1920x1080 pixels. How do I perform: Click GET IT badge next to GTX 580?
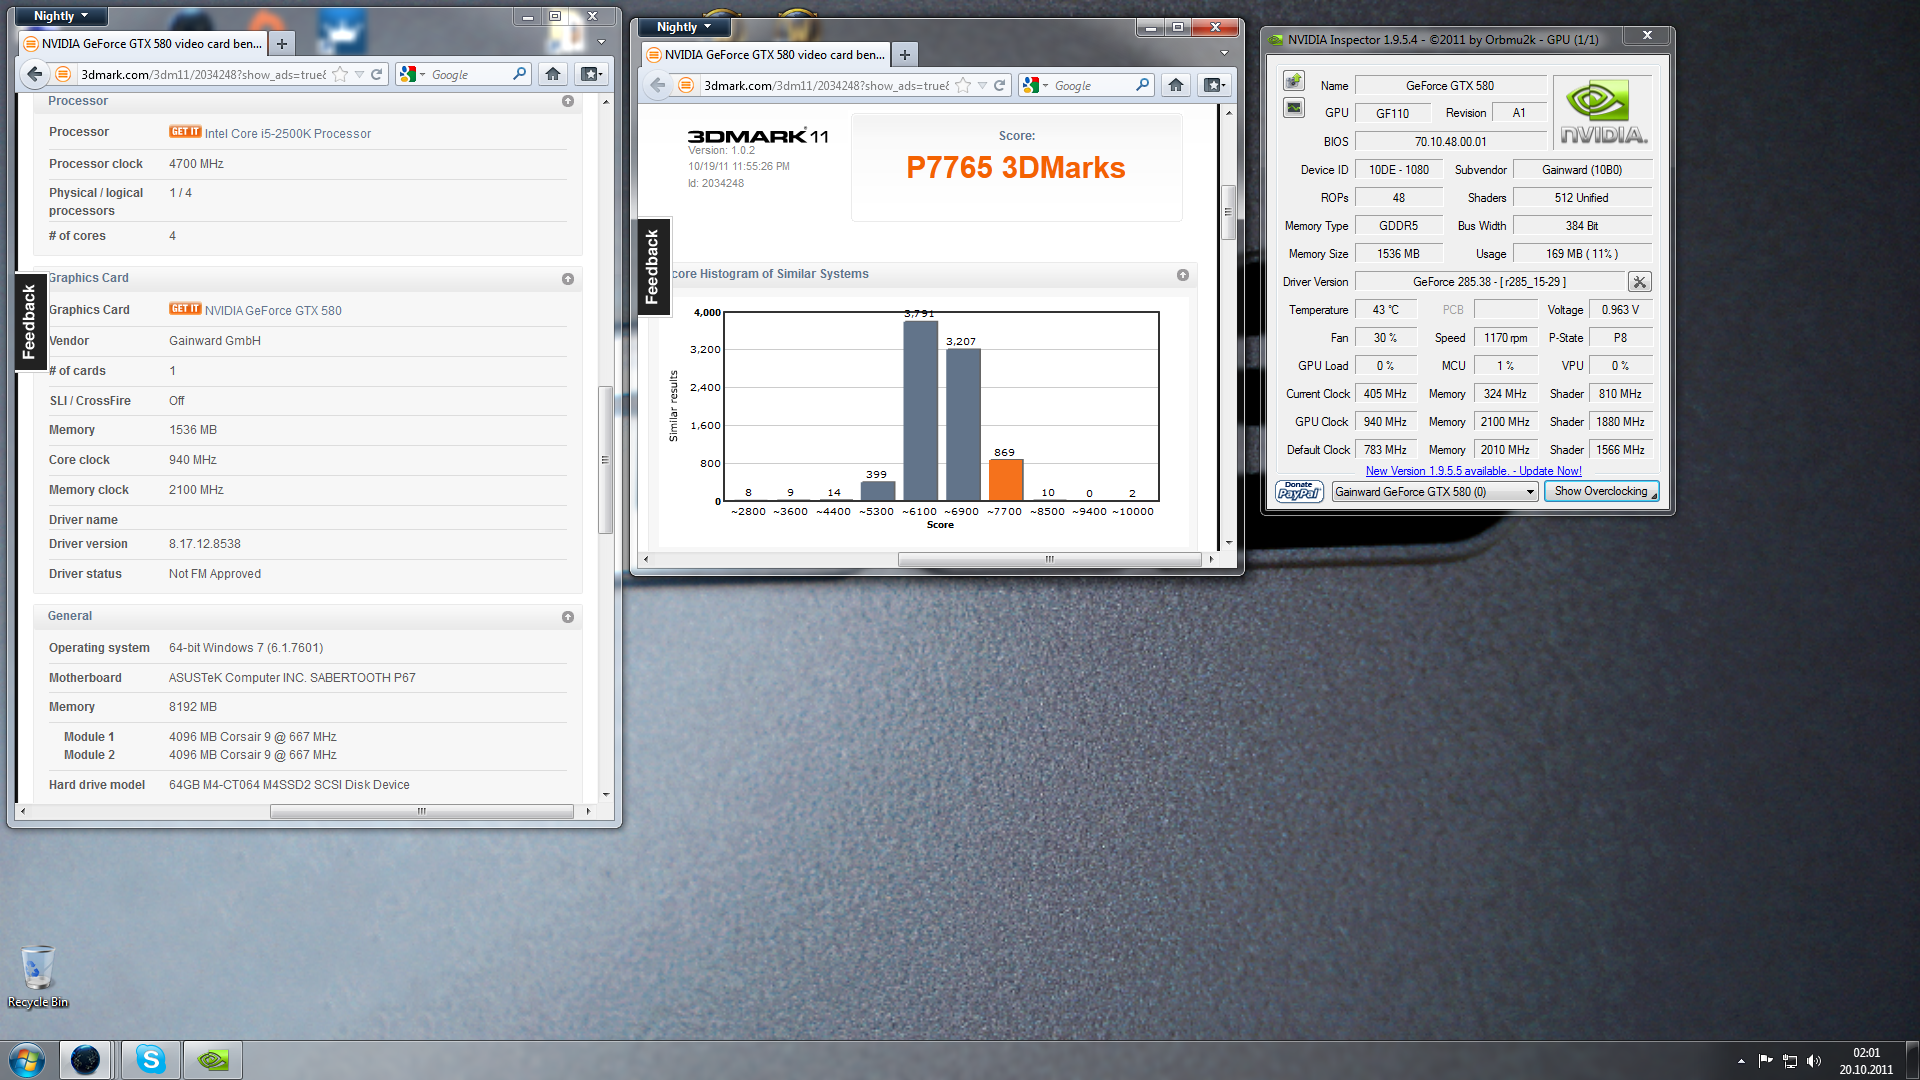point(185,309)
